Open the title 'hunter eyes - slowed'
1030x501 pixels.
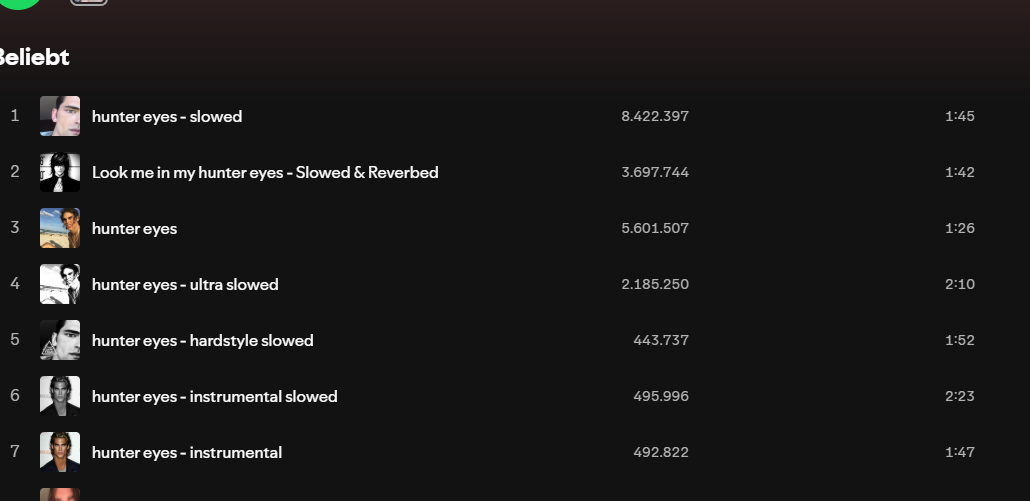pyautogui.click(x=167, y=116)
